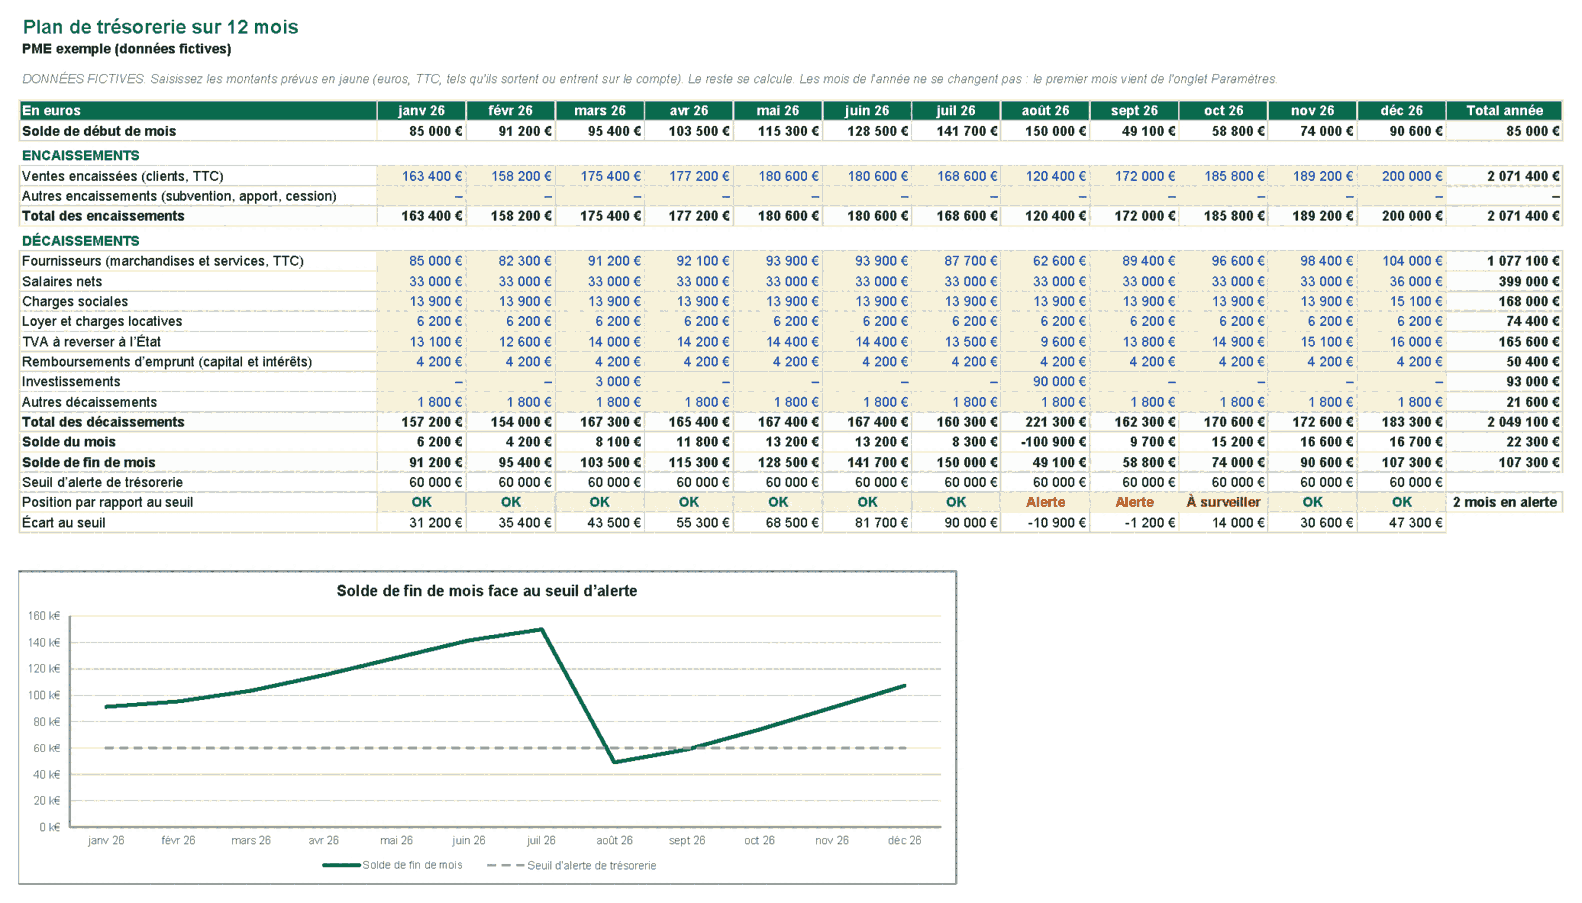Click "Remboursements d'emprunt (capital et intérêts)" label
This screenshot has height=903, width=1582.
coord(167,362)
